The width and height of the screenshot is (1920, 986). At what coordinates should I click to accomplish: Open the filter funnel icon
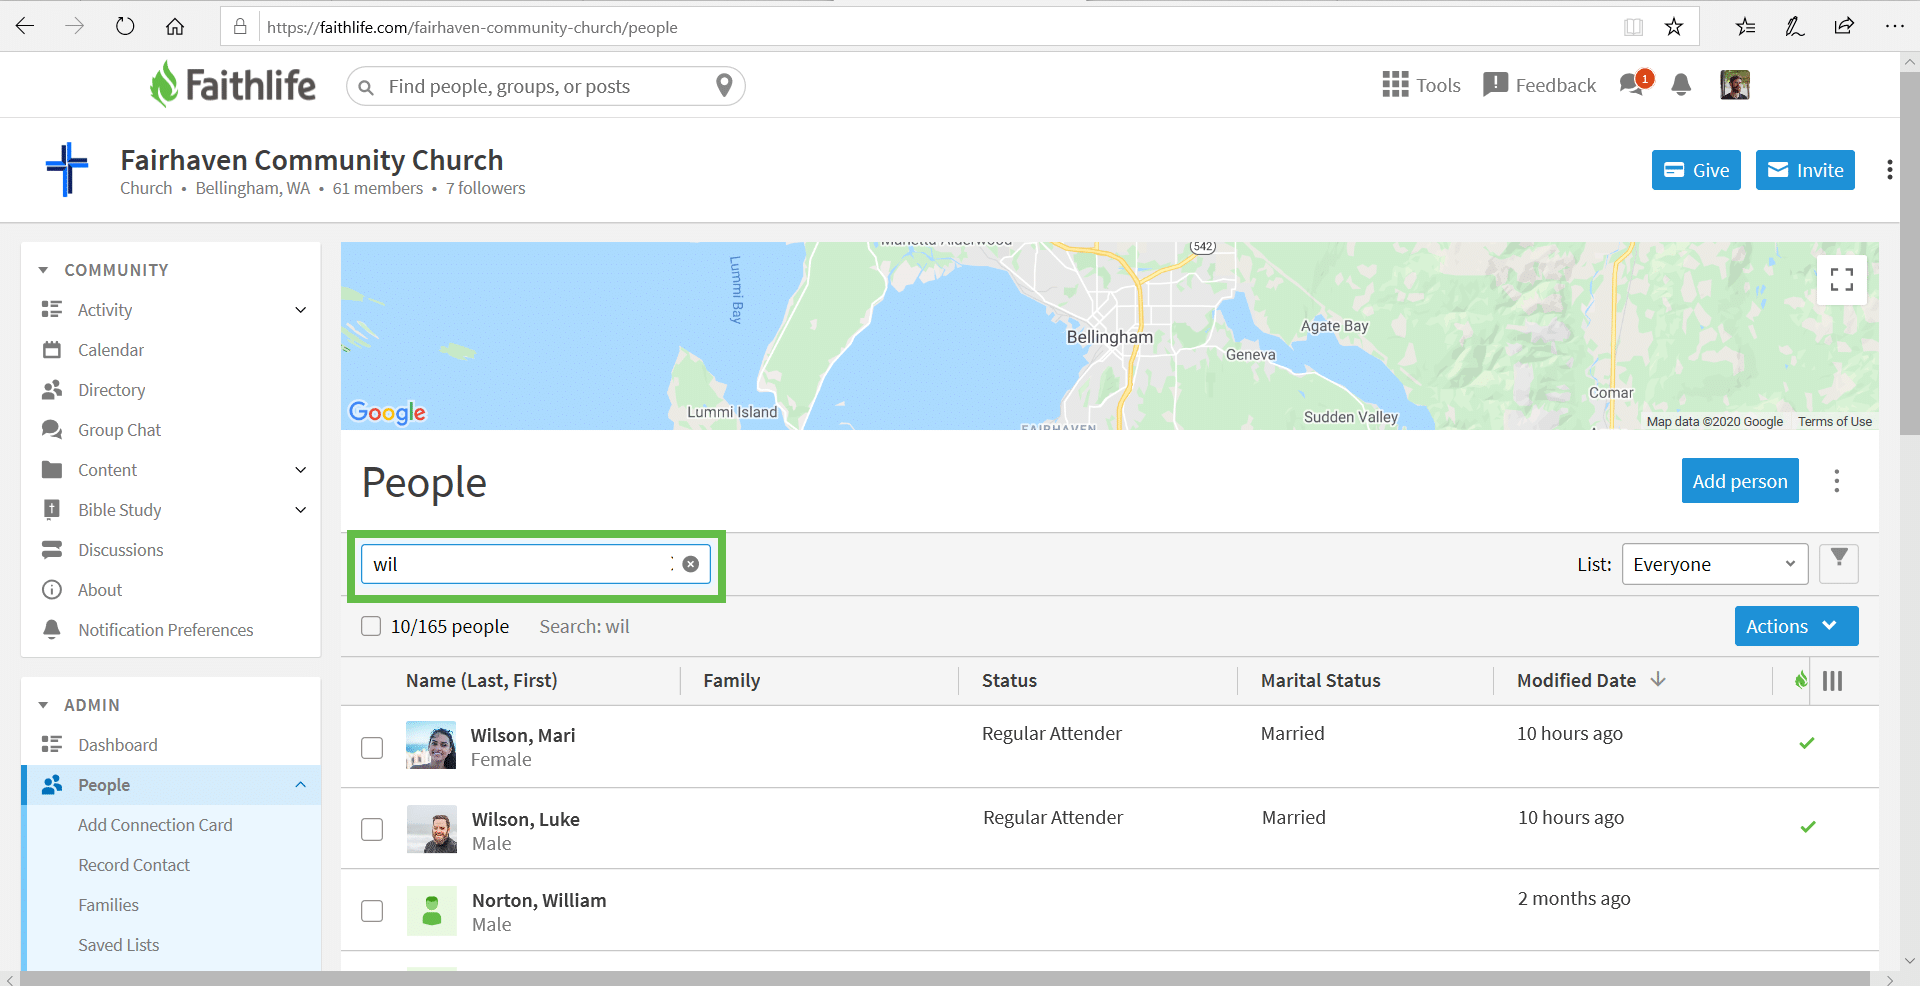click(1838, 562)
